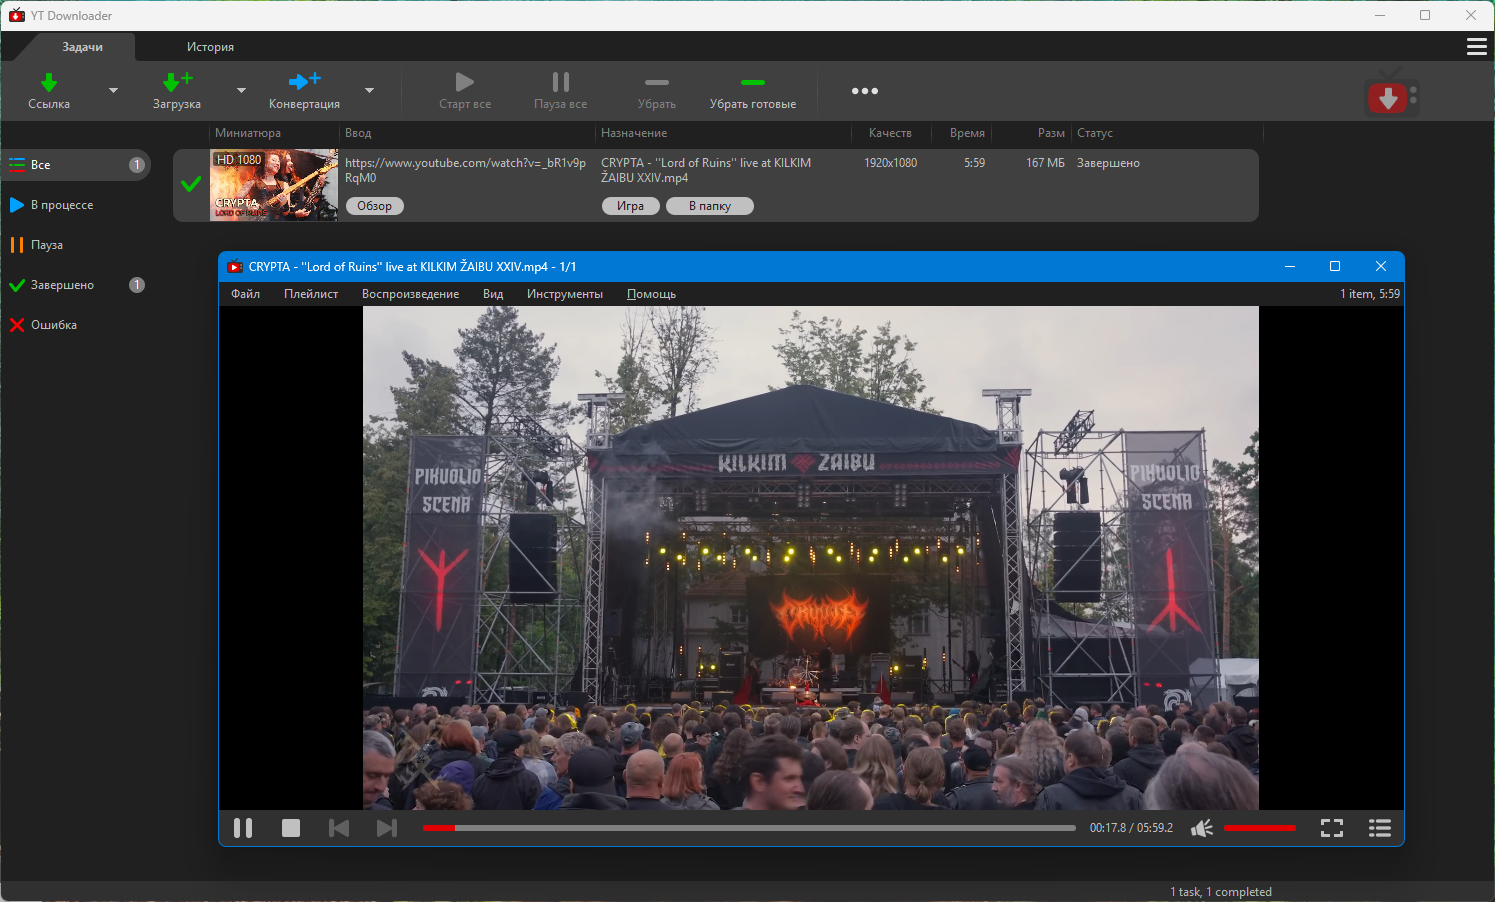Image resolution: width=1495 pixels, height=902 pixels.
Task: Open the Воспроизведение menu in player
Action: pyautogui.click(x=410, y=294)
